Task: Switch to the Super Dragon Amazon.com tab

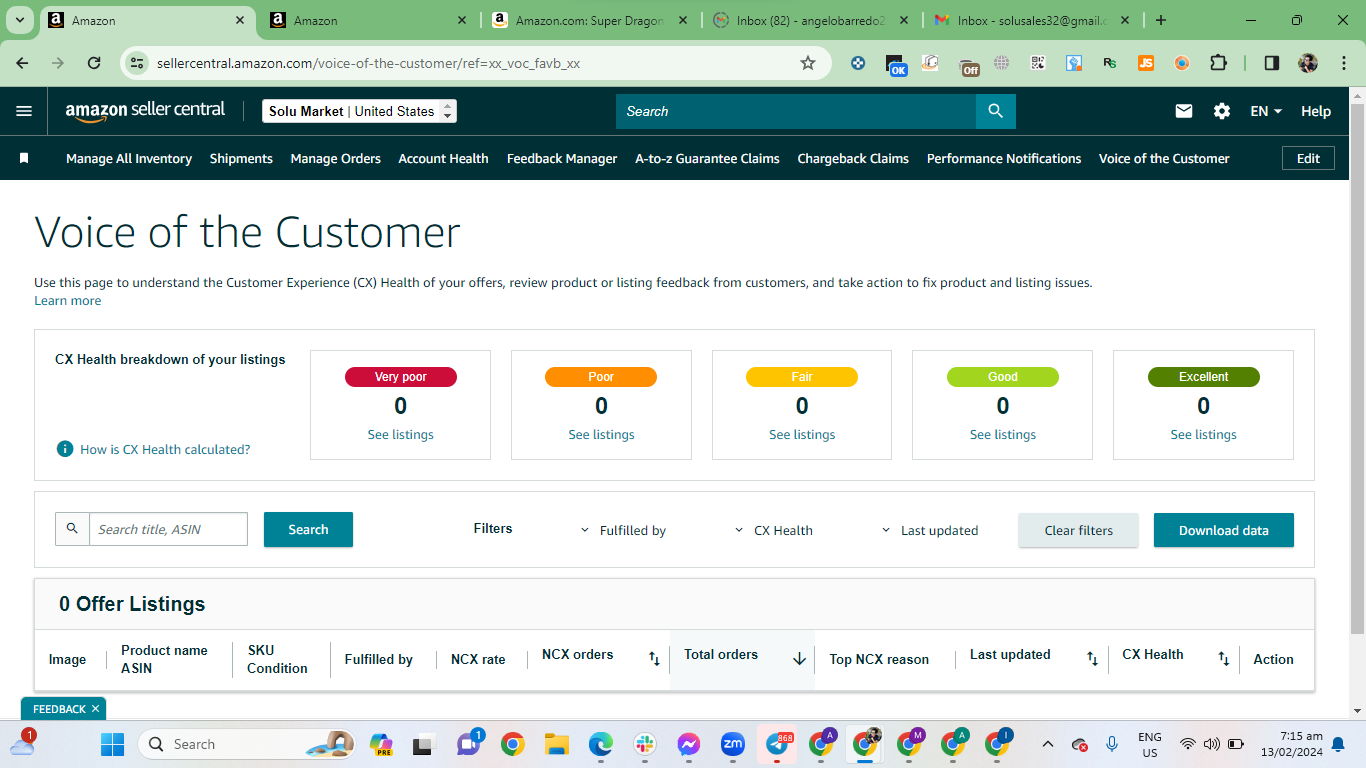Action: (591, 20)
